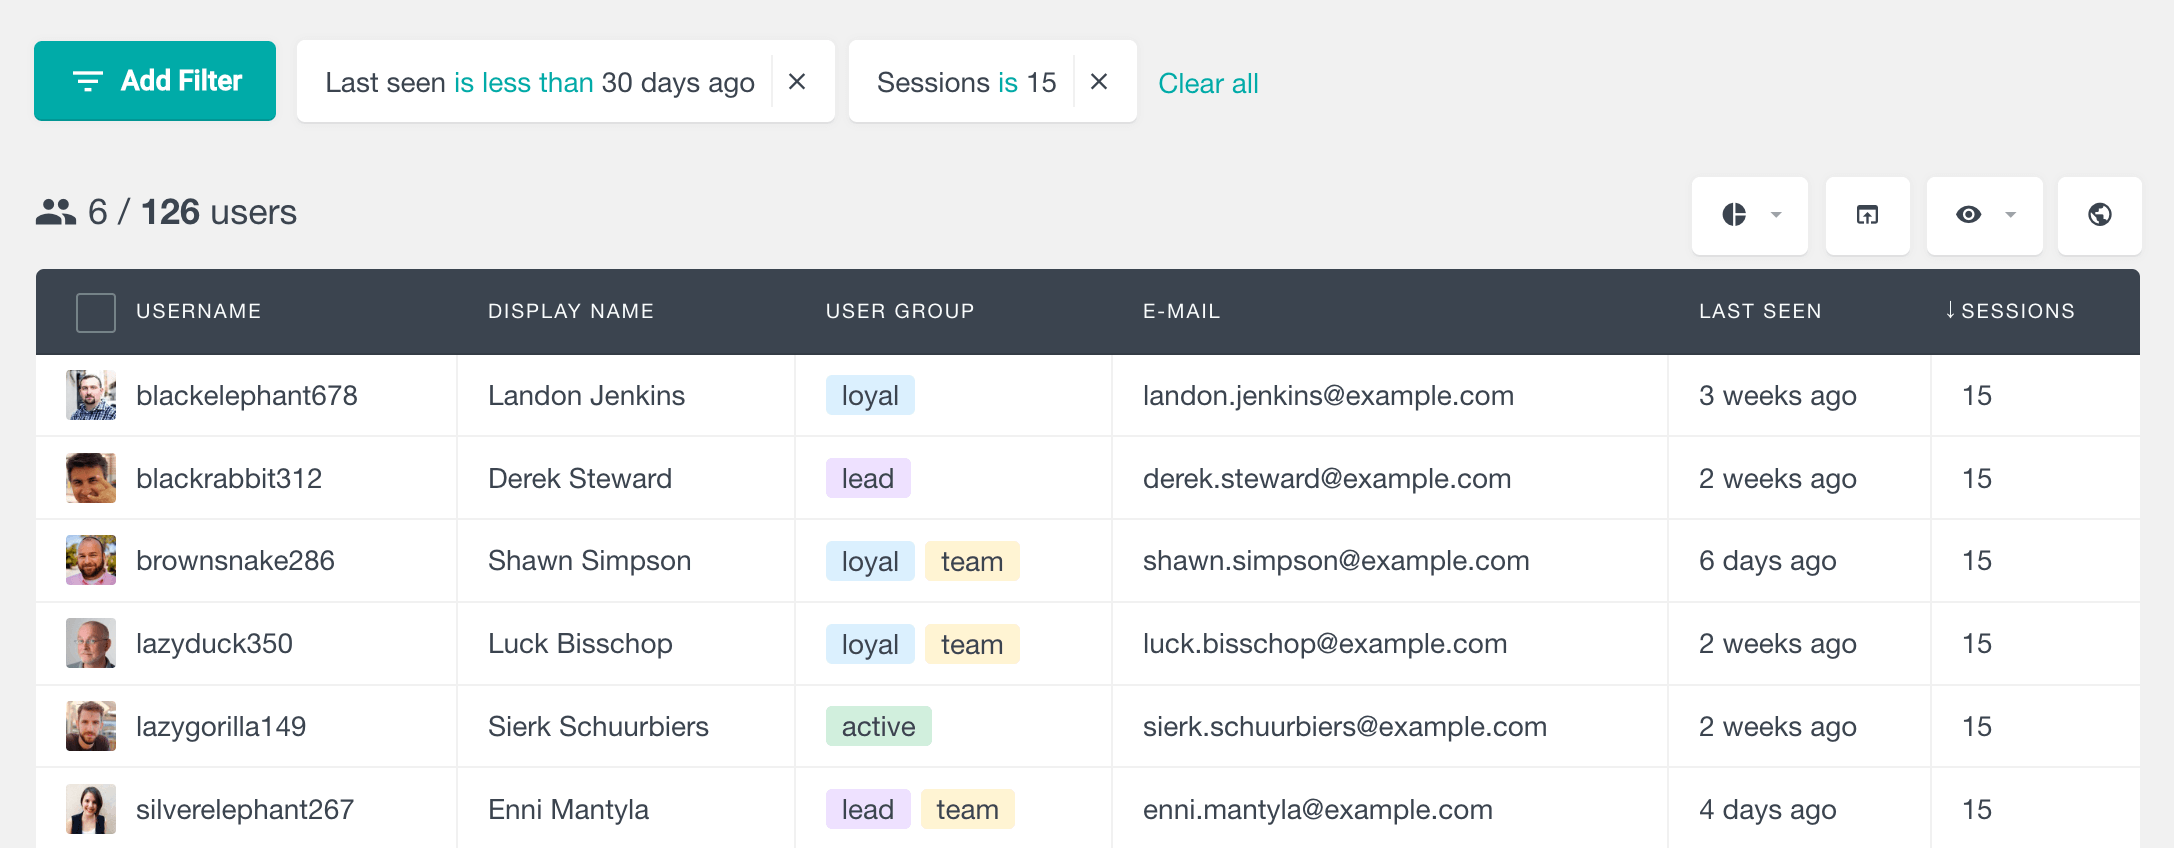Click the Clear all link
Viewport: 2174px width, 848px height.
pyautogui.click(x=1207, y=84)
